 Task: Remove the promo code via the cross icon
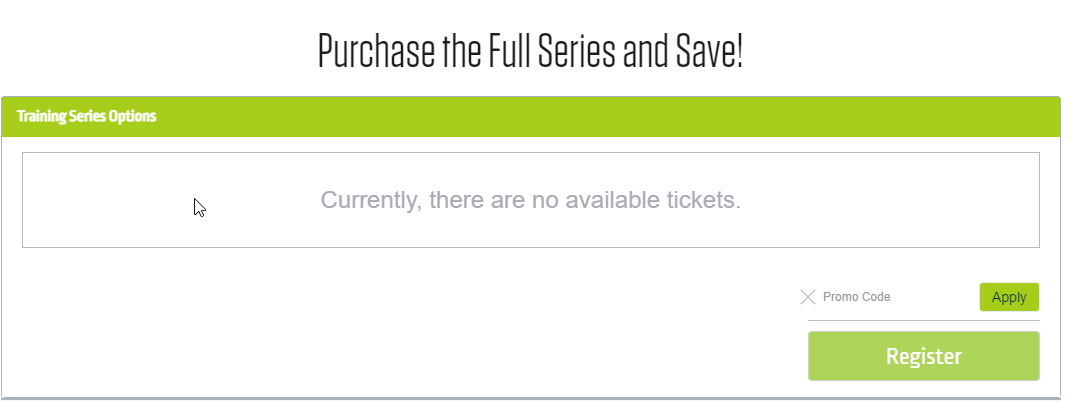click(x=808, y=297)
